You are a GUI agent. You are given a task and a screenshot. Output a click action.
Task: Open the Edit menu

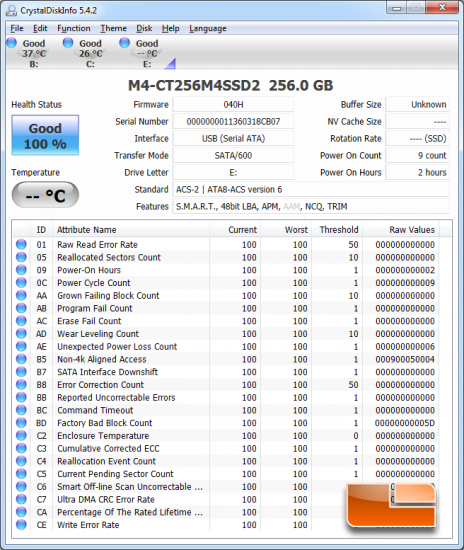(40, 28)
